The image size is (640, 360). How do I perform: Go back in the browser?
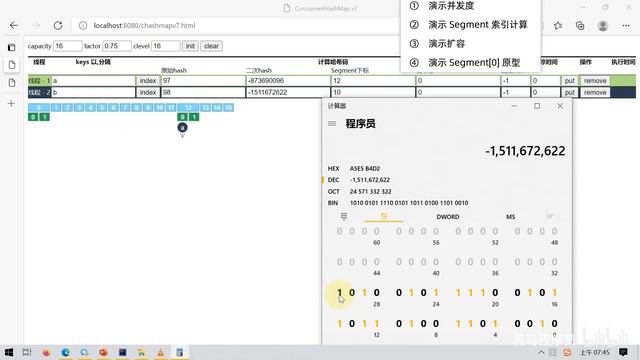pos(14,25)
